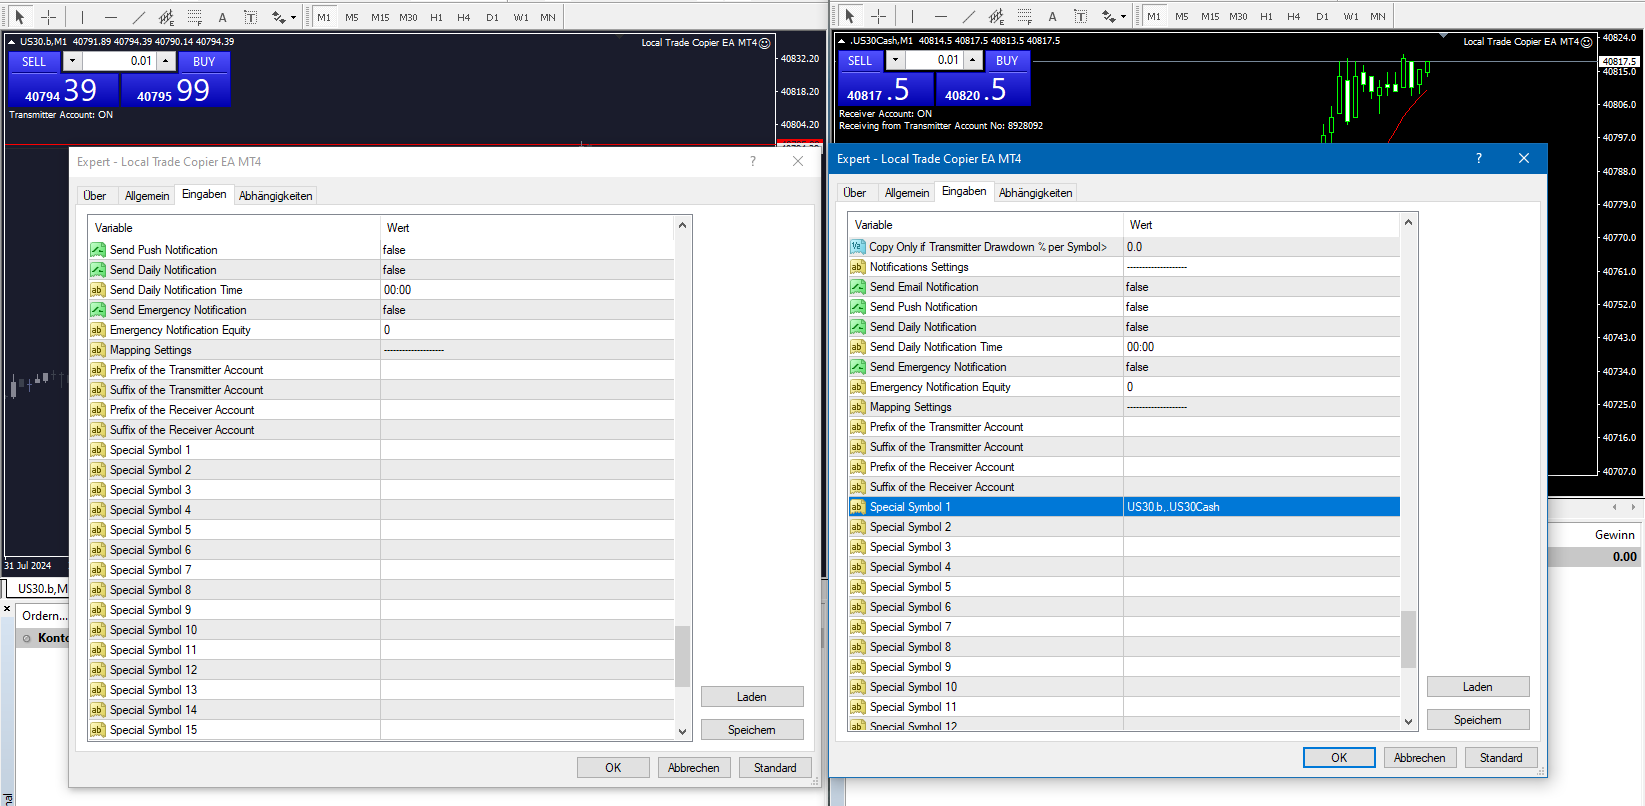
Task: Select the Fibonacci retracement tool above the .US30Cash chart
Action: [x=1025, y=16]
